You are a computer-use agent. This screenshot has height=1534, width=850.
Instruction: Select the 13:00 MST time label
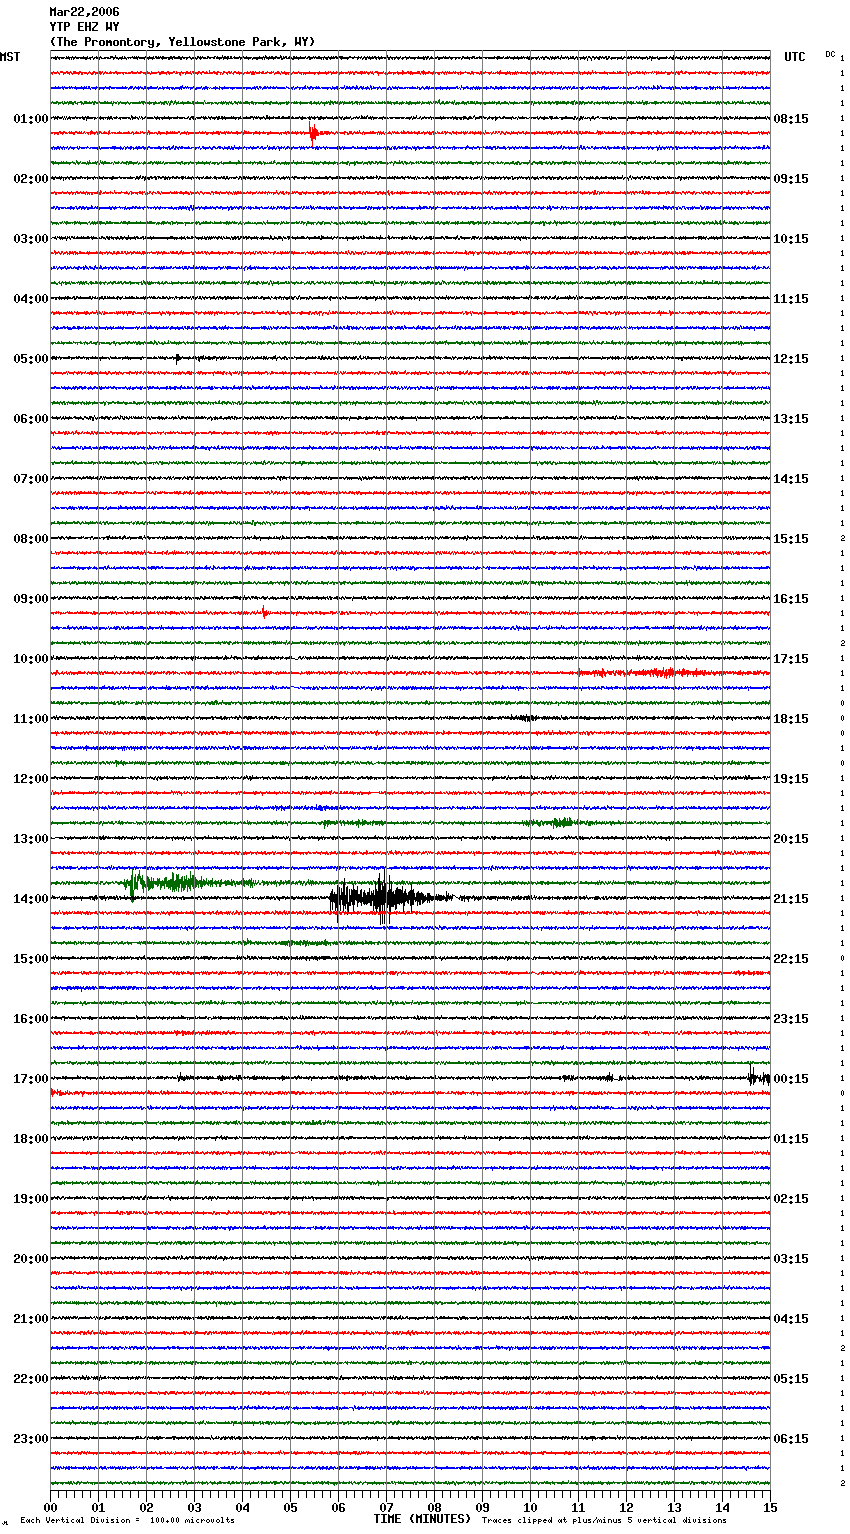click(31, 839)
